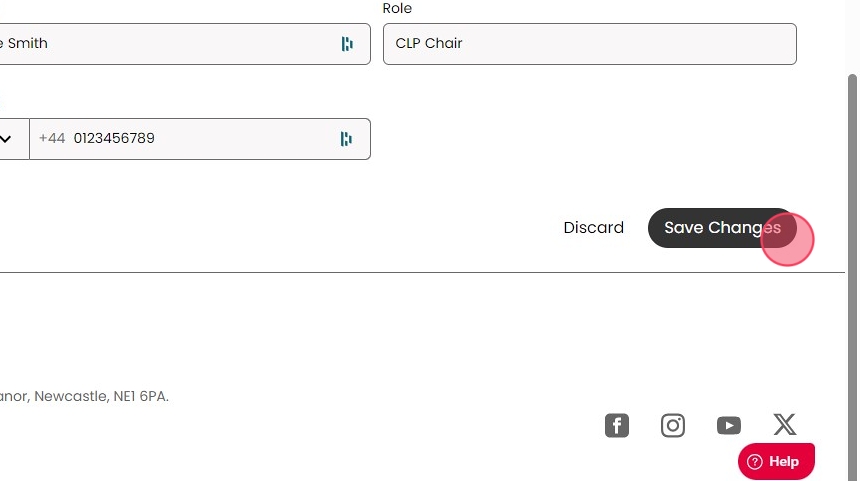The width and height of the screenshot is (860, 481).
Task: Click password manager icon in name field
Action: coord(347,44)
